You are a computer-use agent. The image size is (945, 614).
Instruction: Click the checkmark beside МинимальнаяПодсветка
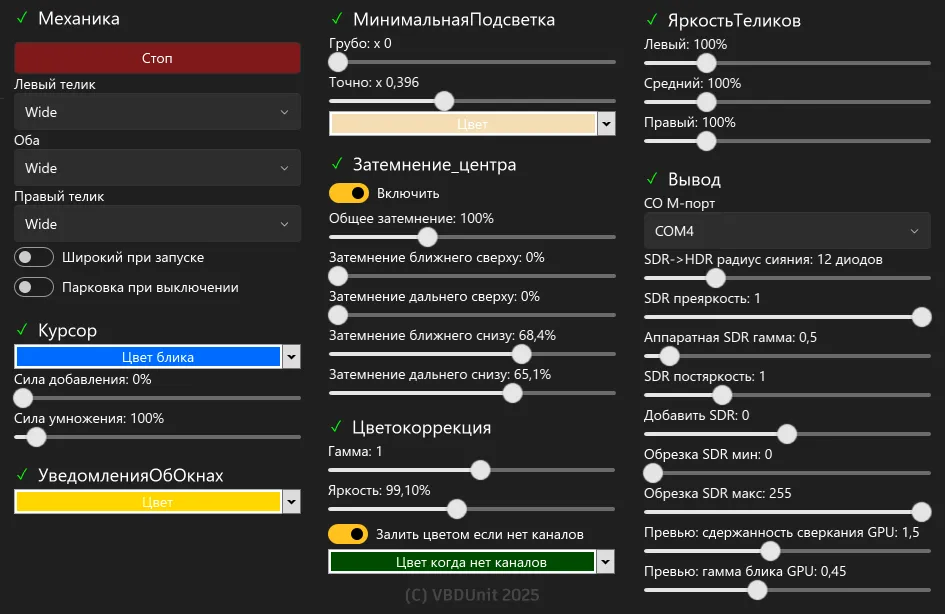tap(337, 20)
